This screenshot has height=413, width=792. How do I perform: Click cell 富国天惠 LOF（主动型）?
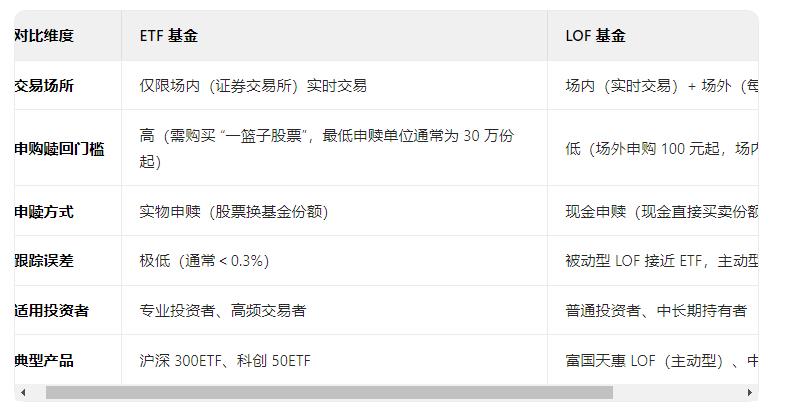pyautogui.click(x=653, y=360)
